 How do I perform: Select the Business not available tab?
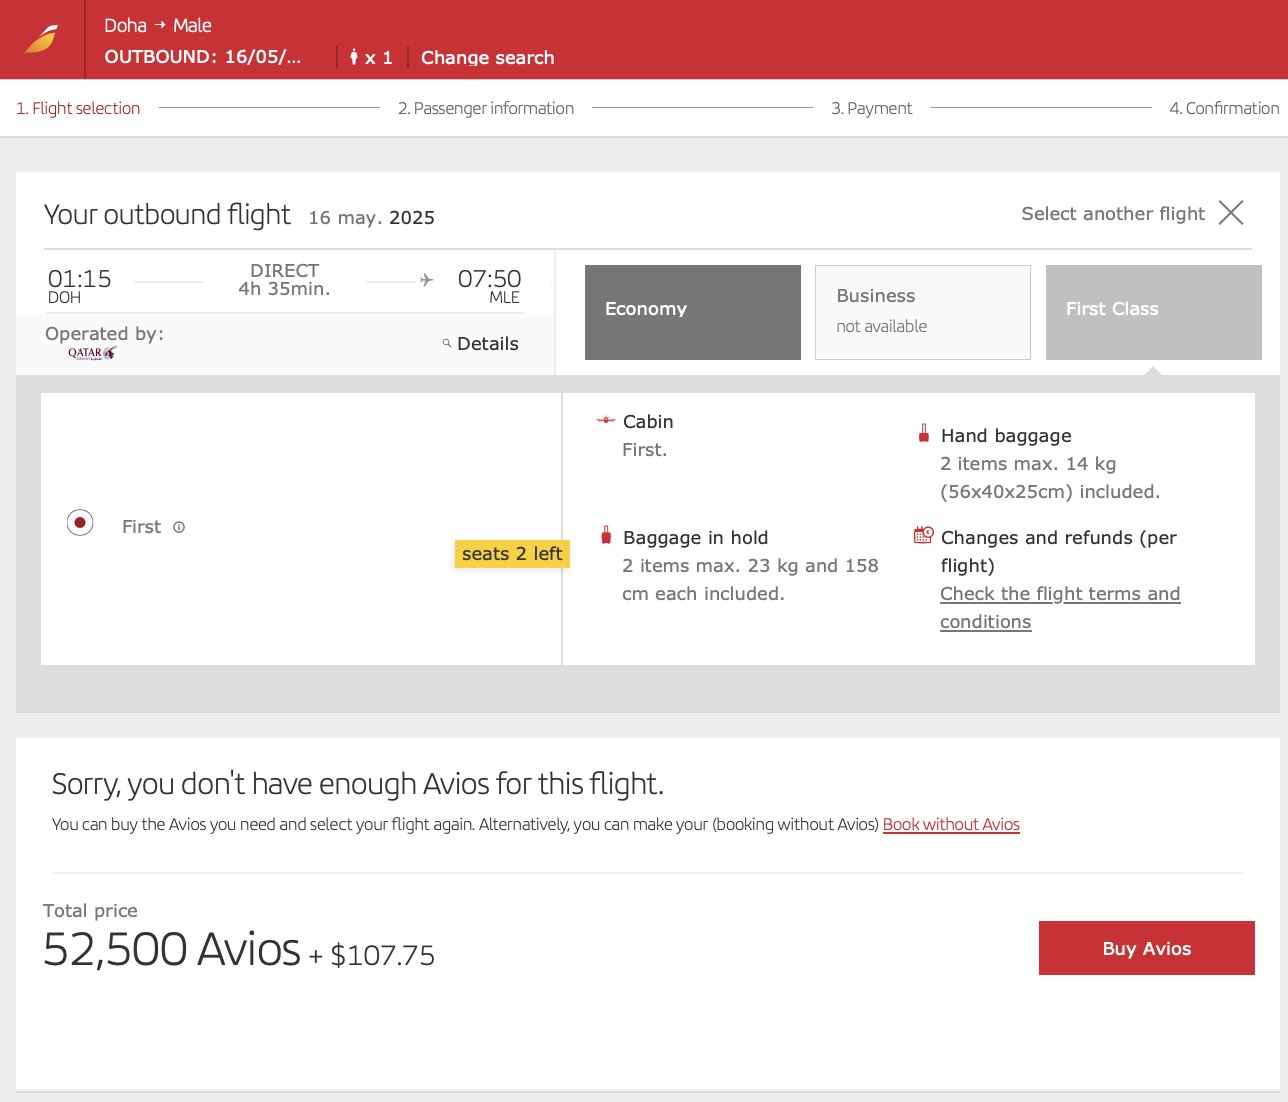(922, 312)
